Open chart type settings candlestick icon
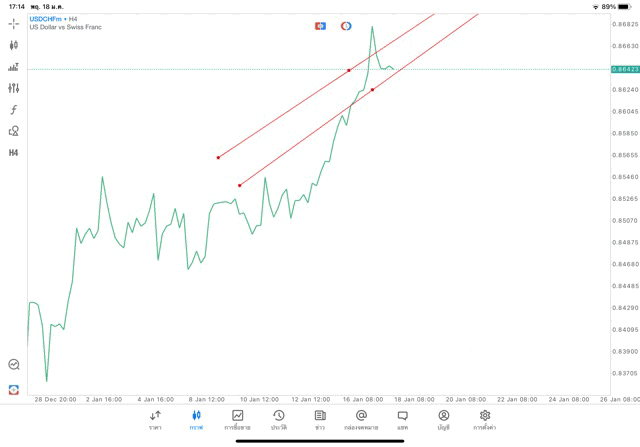 [13, 45]
